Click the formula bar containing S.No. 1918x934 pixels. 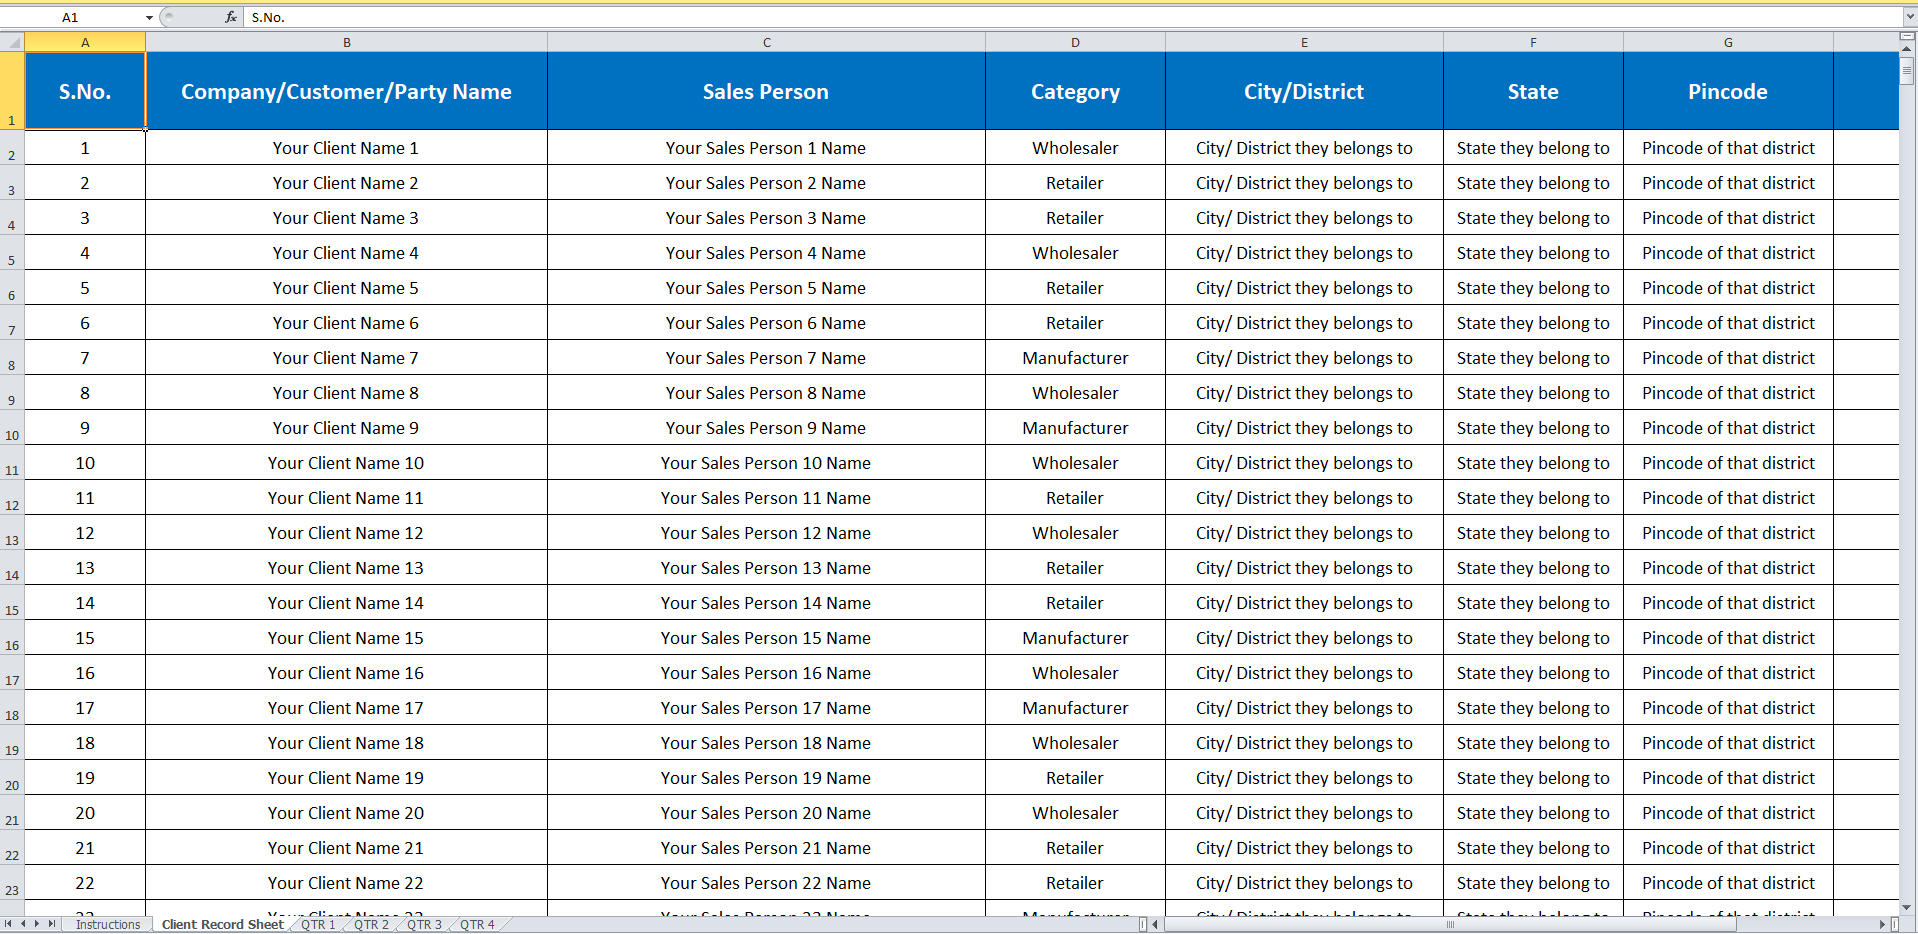tap(1073, 17)
